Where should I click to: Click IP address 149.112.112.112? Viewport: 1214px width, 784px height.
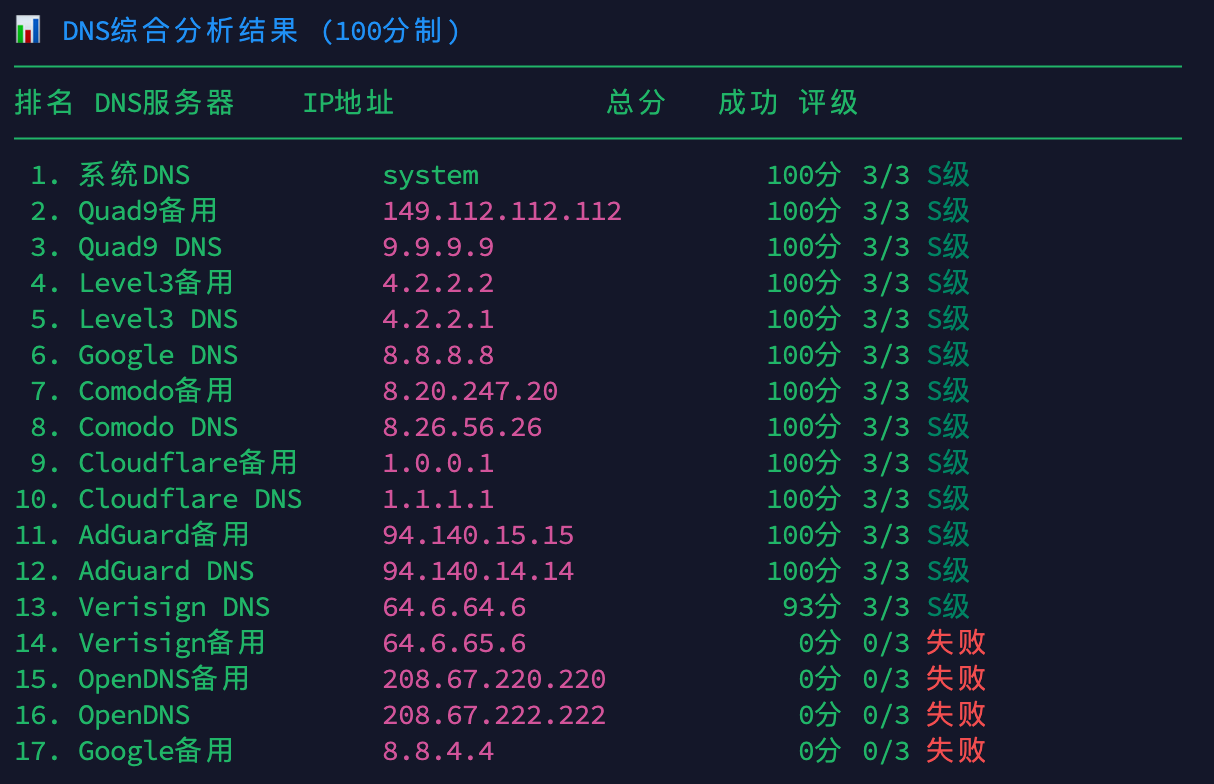tap(502, 210)
